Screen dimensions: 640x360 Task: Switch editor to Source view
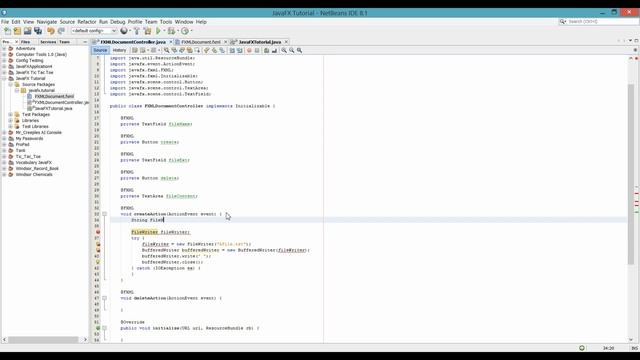[100, 50]
